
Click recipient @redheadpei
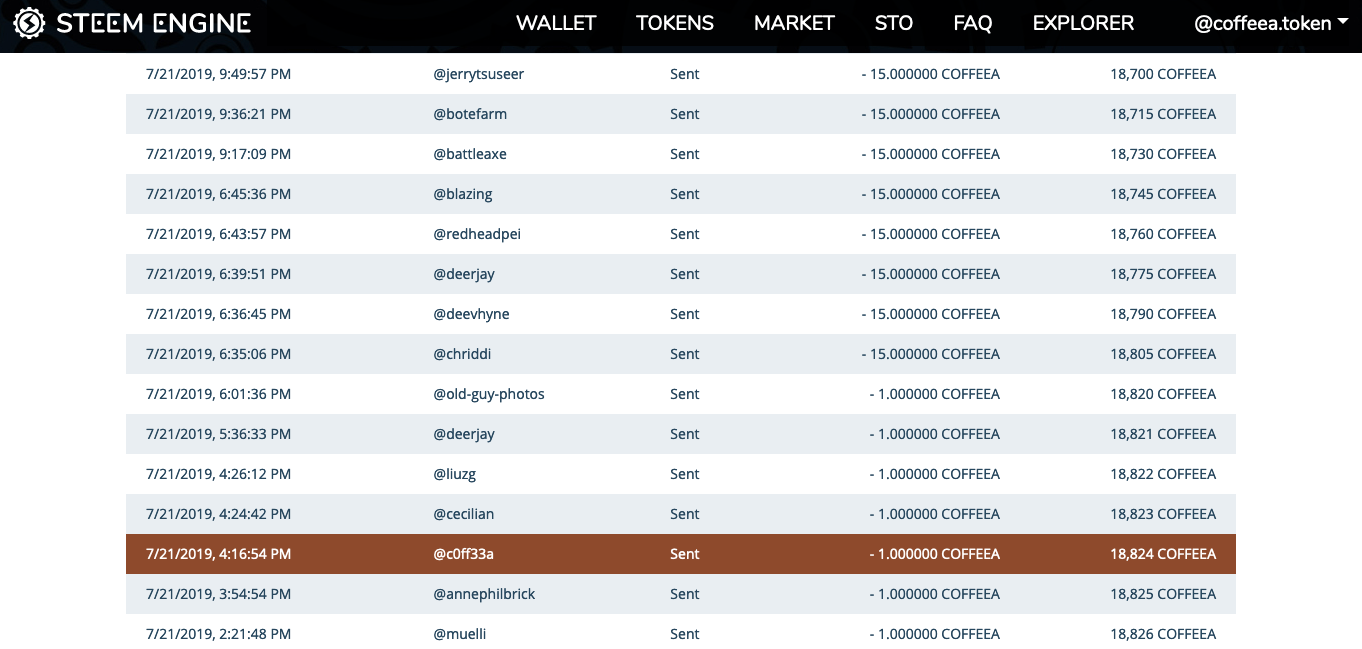477,234
